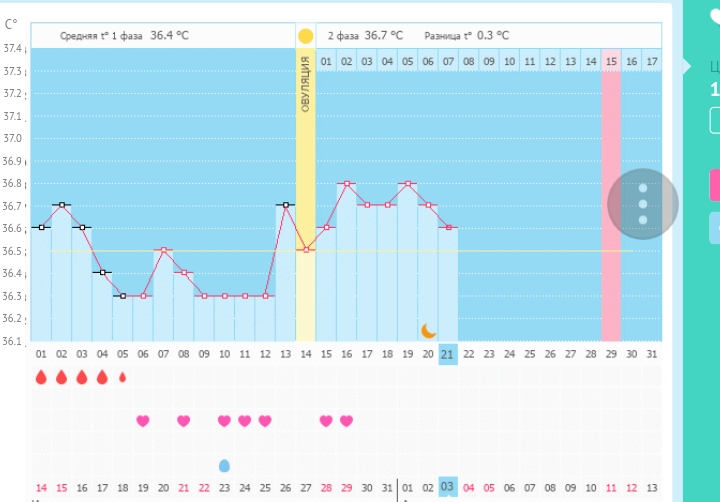Click the blue drop icon on day 10

(x=224, y=465)
